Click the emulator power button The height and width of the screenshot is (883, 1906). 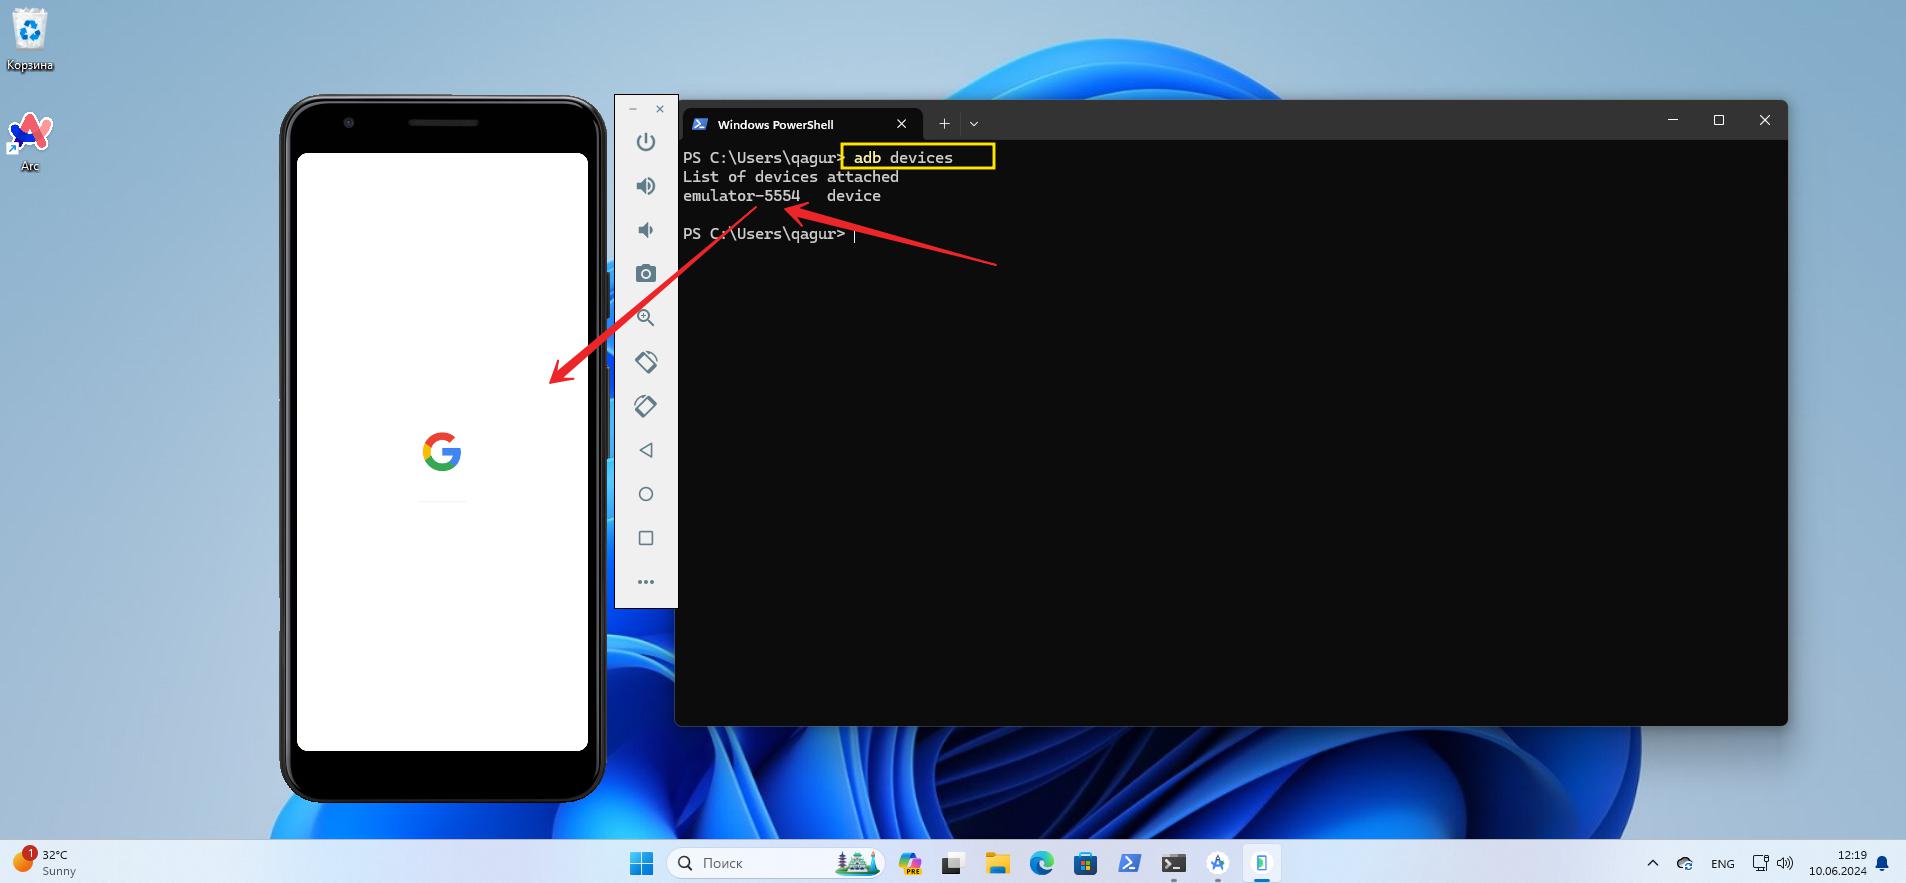[x=646, y=142]
